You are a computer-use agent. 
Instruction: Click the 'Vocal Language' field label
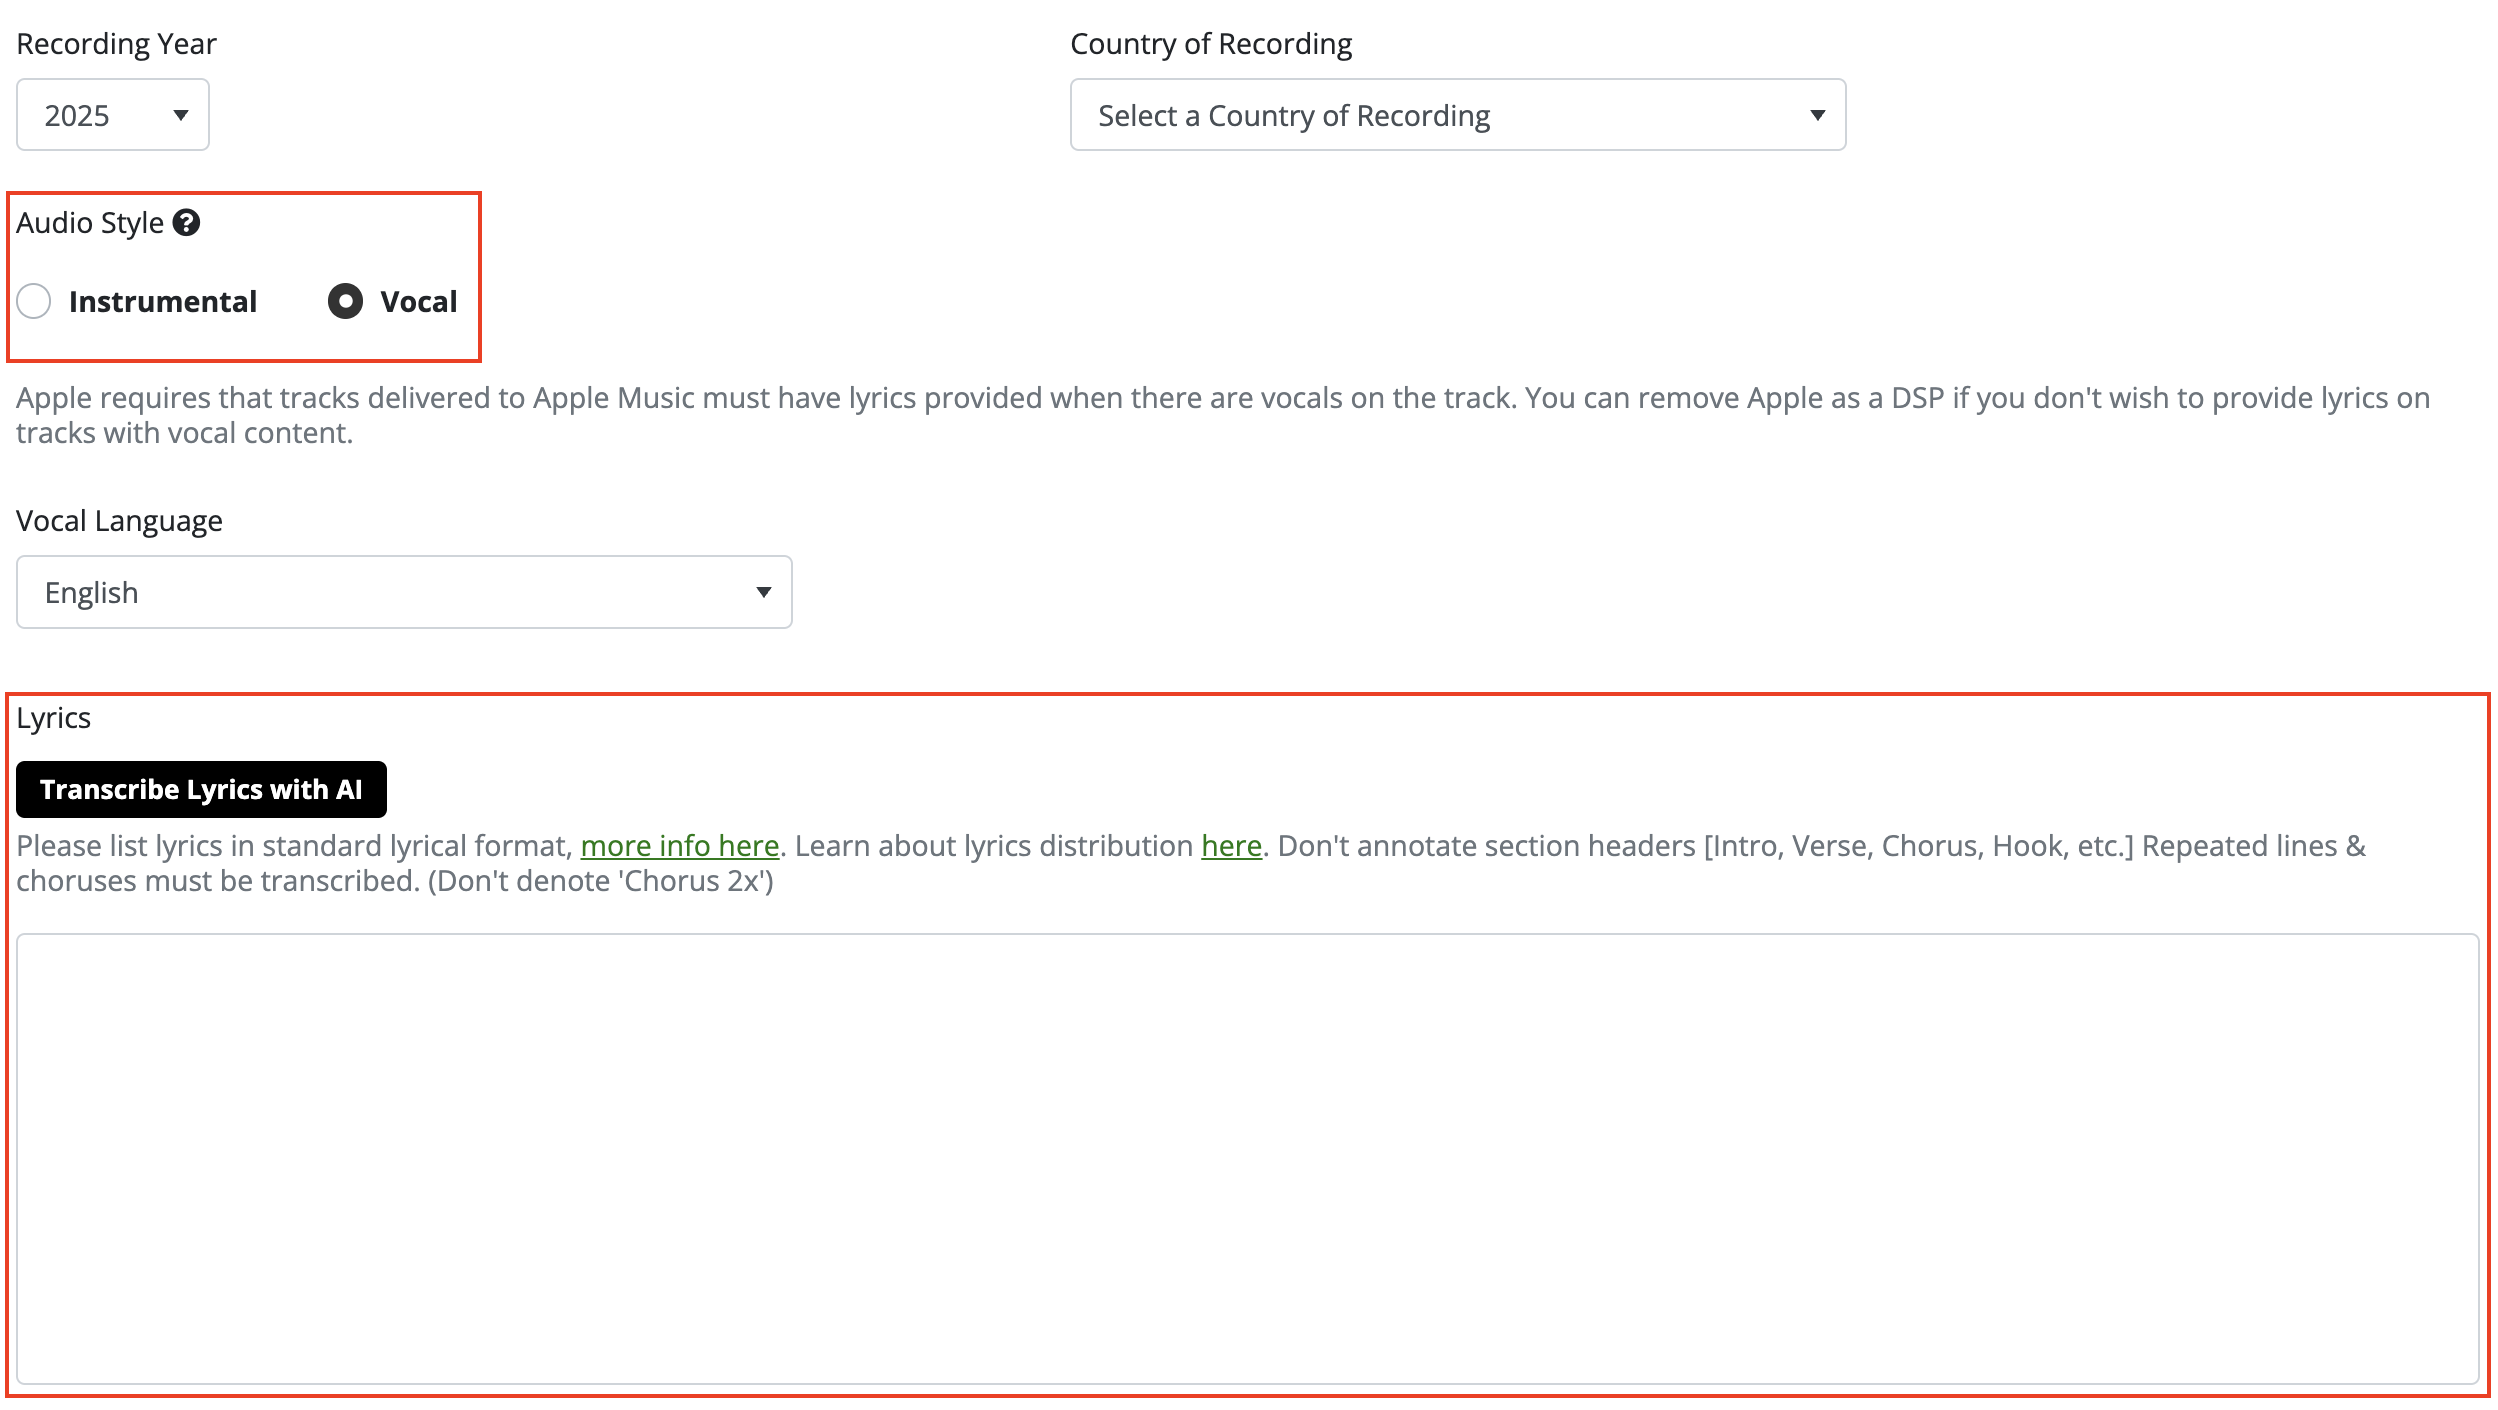coord(119,521)
